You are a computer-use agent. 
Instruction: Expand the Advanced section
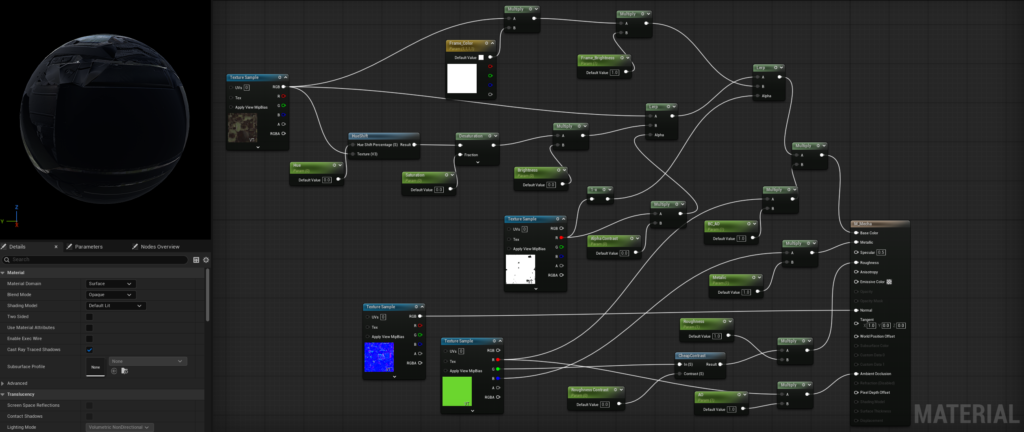tap(4, 383)
